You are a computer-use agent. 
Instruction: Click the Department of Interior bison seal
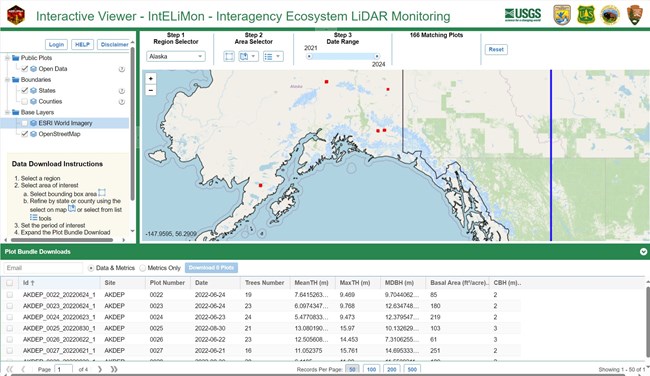610,15
